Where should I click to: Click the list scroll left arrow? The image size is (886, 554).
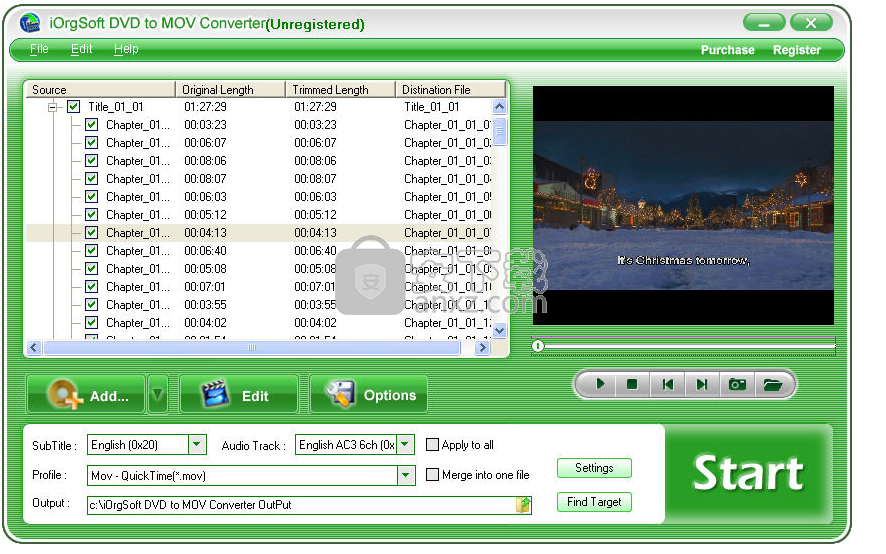(x=33, y=347)
